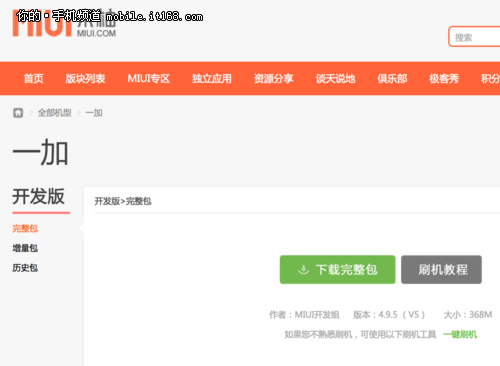Click the 开发版>完整包 panel title

[x=123, y=201]
